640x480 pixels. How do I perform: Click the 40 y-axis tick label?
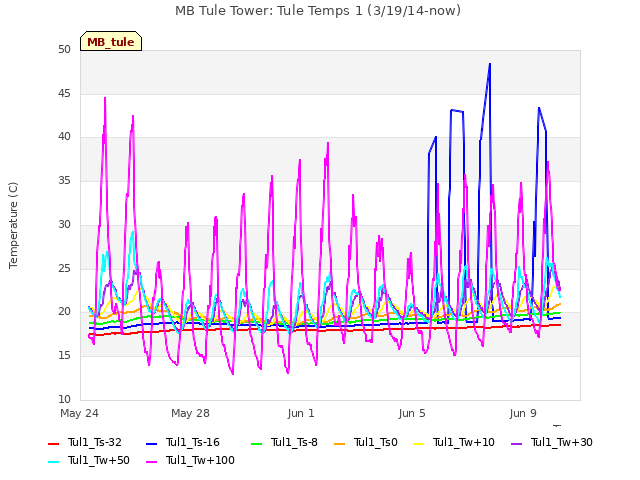click(x=64, y=137)
